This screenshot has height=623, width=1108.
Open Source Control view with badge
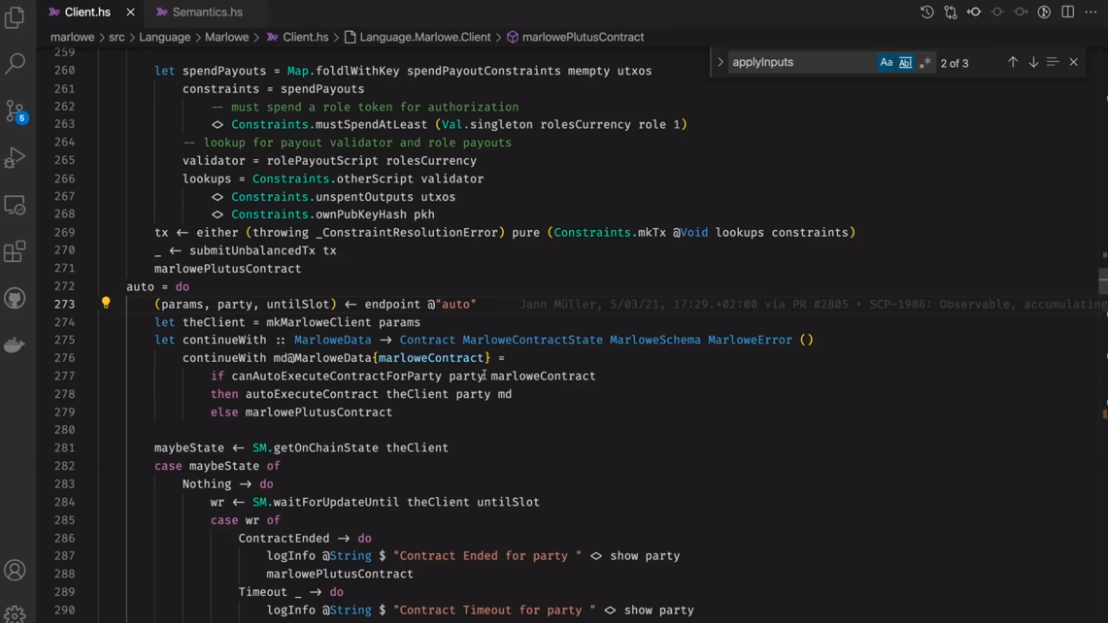15,111
